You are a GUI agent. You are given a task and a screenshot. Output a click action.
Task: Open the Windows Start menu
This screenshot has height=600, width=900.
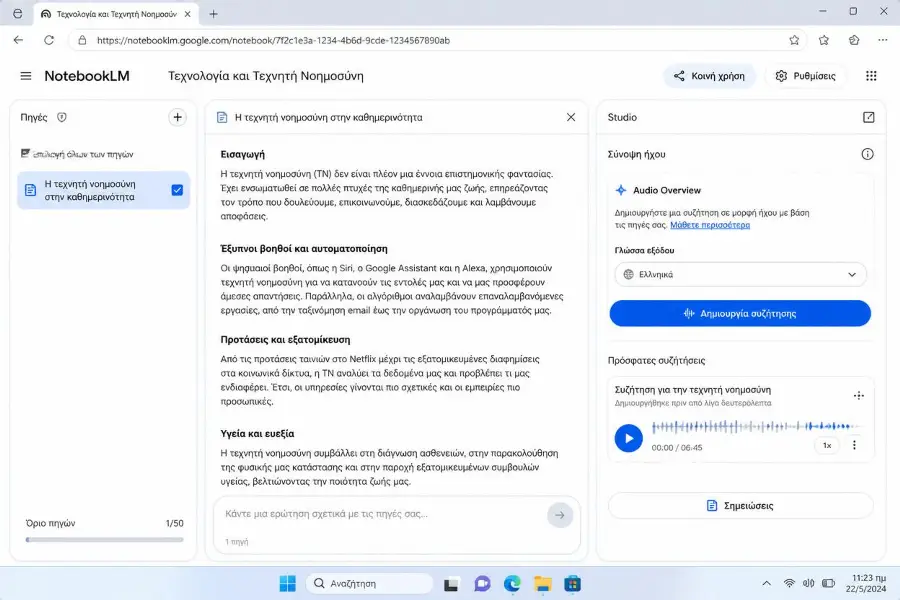coord(288,583)
